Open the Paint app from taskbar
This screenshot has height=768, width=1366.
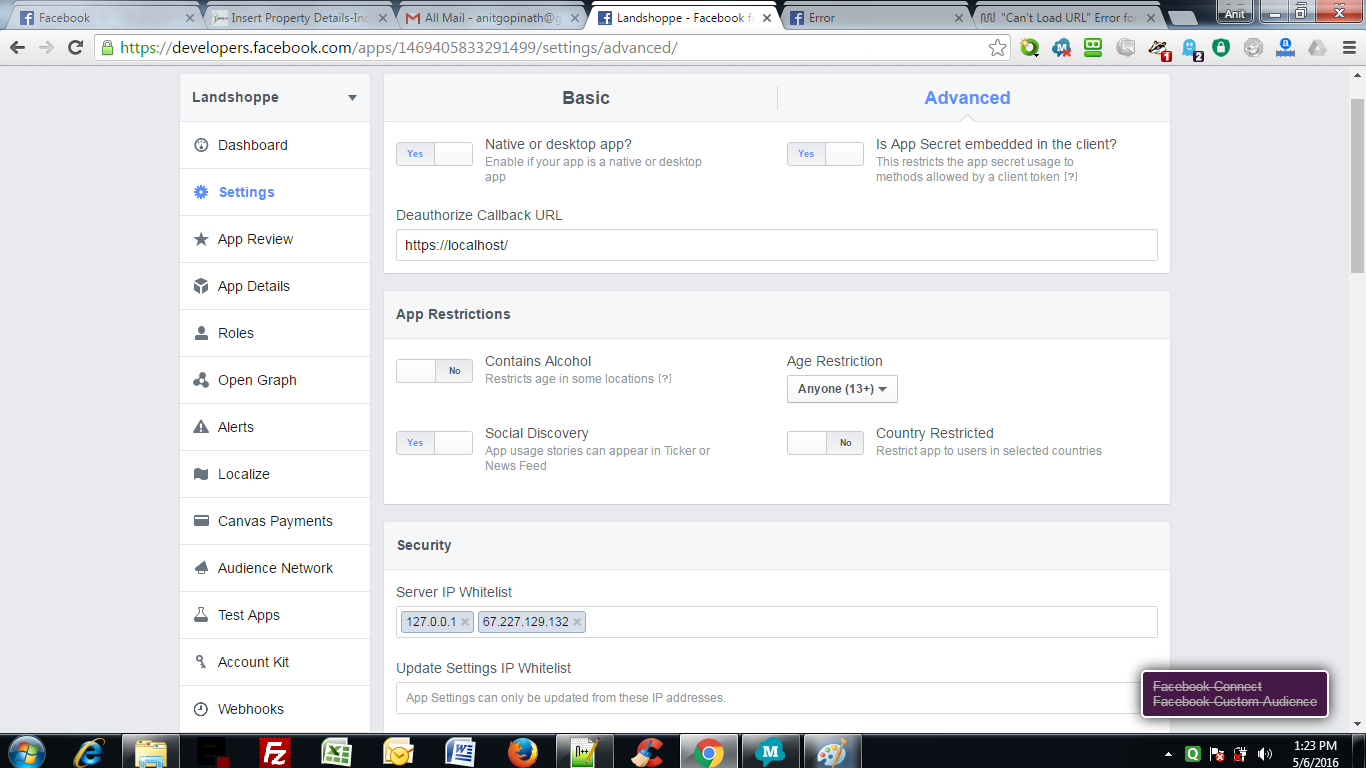click(x=832, y=752)
